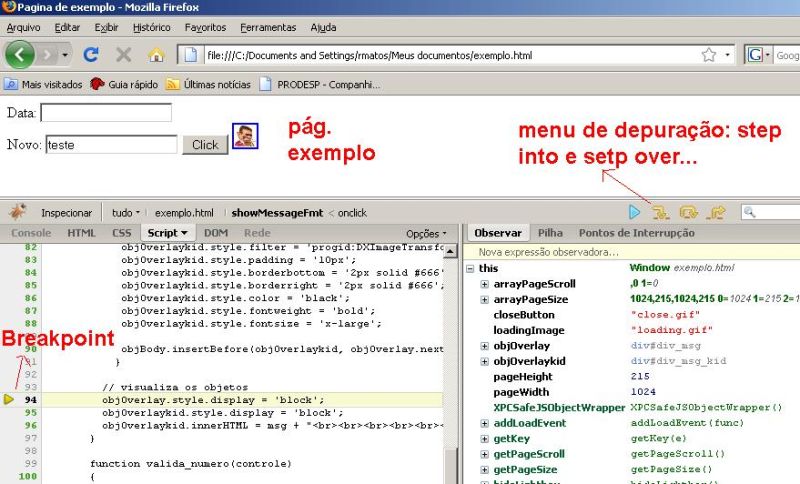Switch to the HTML tab
The image size is (800, 484).
click(81, 233)
